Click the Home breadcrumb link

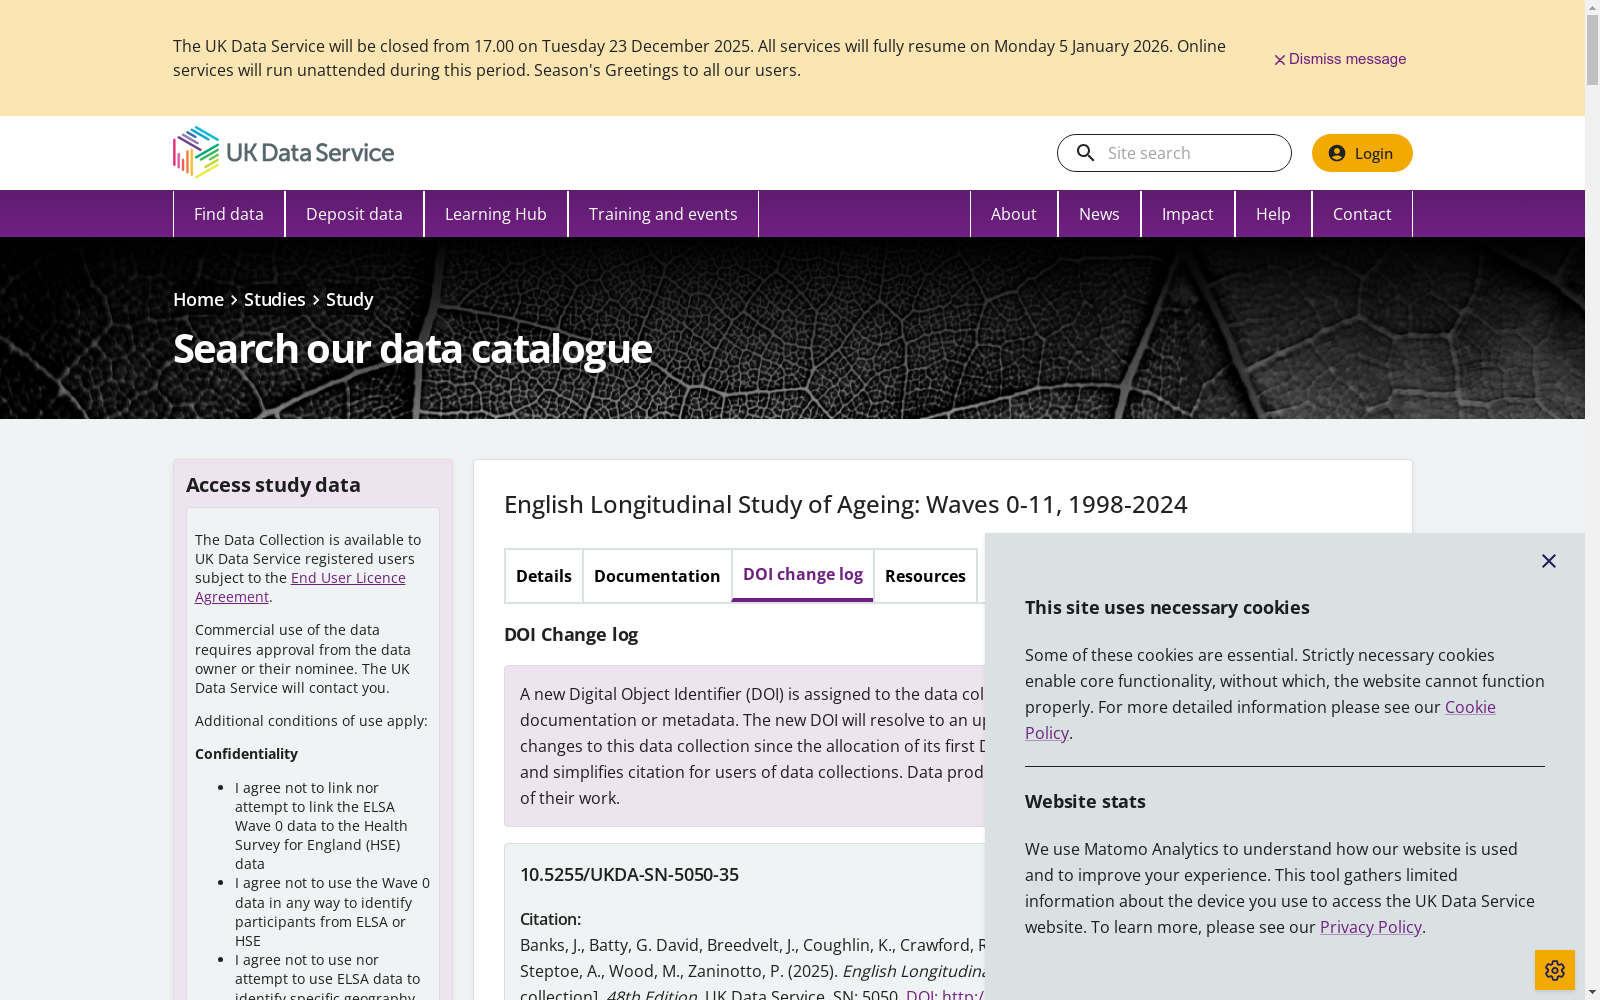tap(198, 300)
